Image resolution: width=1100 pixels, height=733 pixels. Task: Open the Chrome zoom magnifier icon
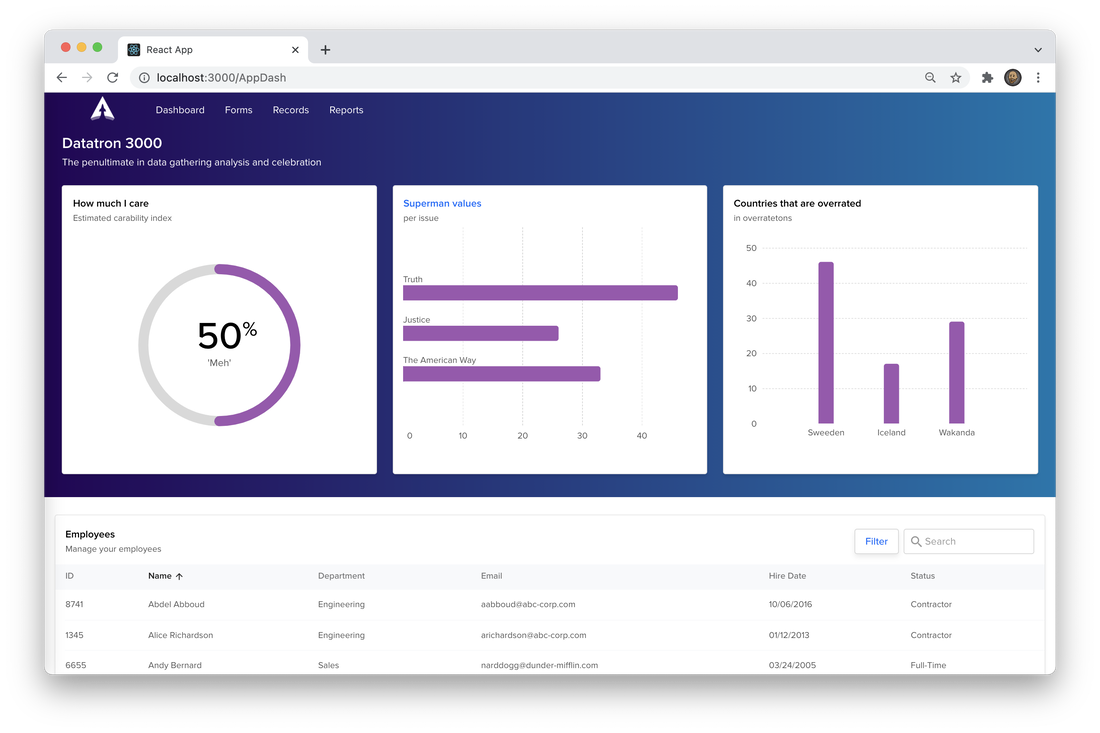click(930, 78)
